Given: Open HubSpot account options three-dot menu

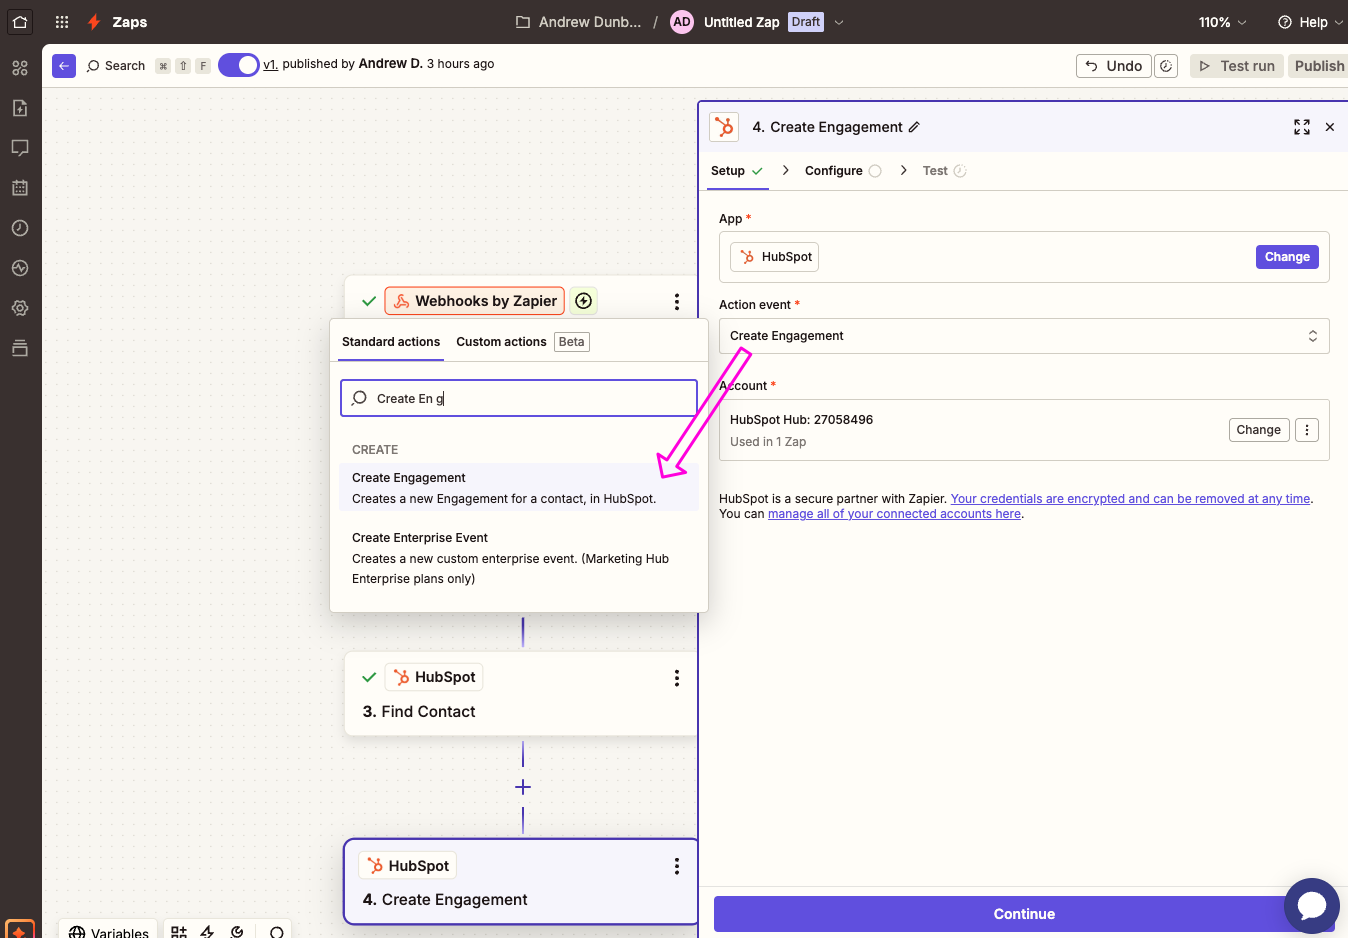Looking at the screenshot, I should click(x=1307, y=430).
